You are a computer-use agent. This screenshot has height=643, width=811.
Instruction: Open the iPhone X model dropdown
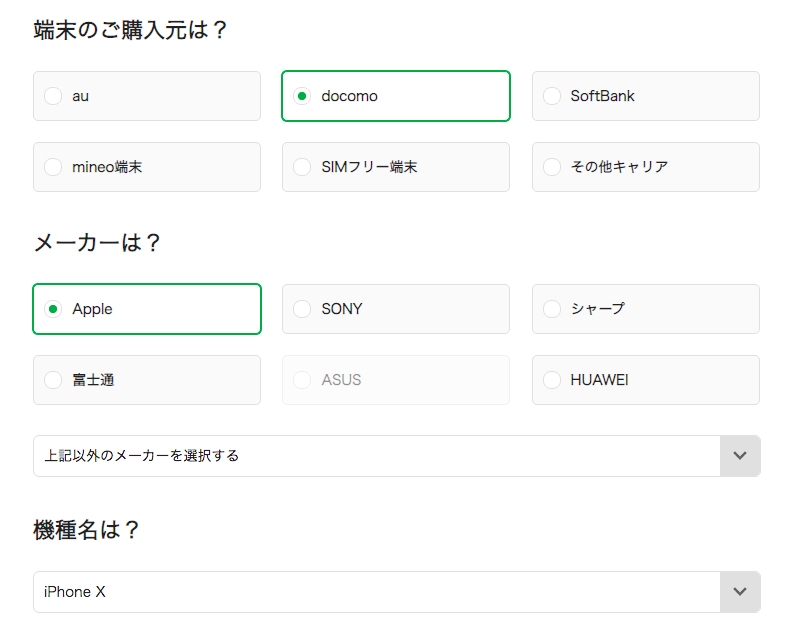[x=397, y=592]
